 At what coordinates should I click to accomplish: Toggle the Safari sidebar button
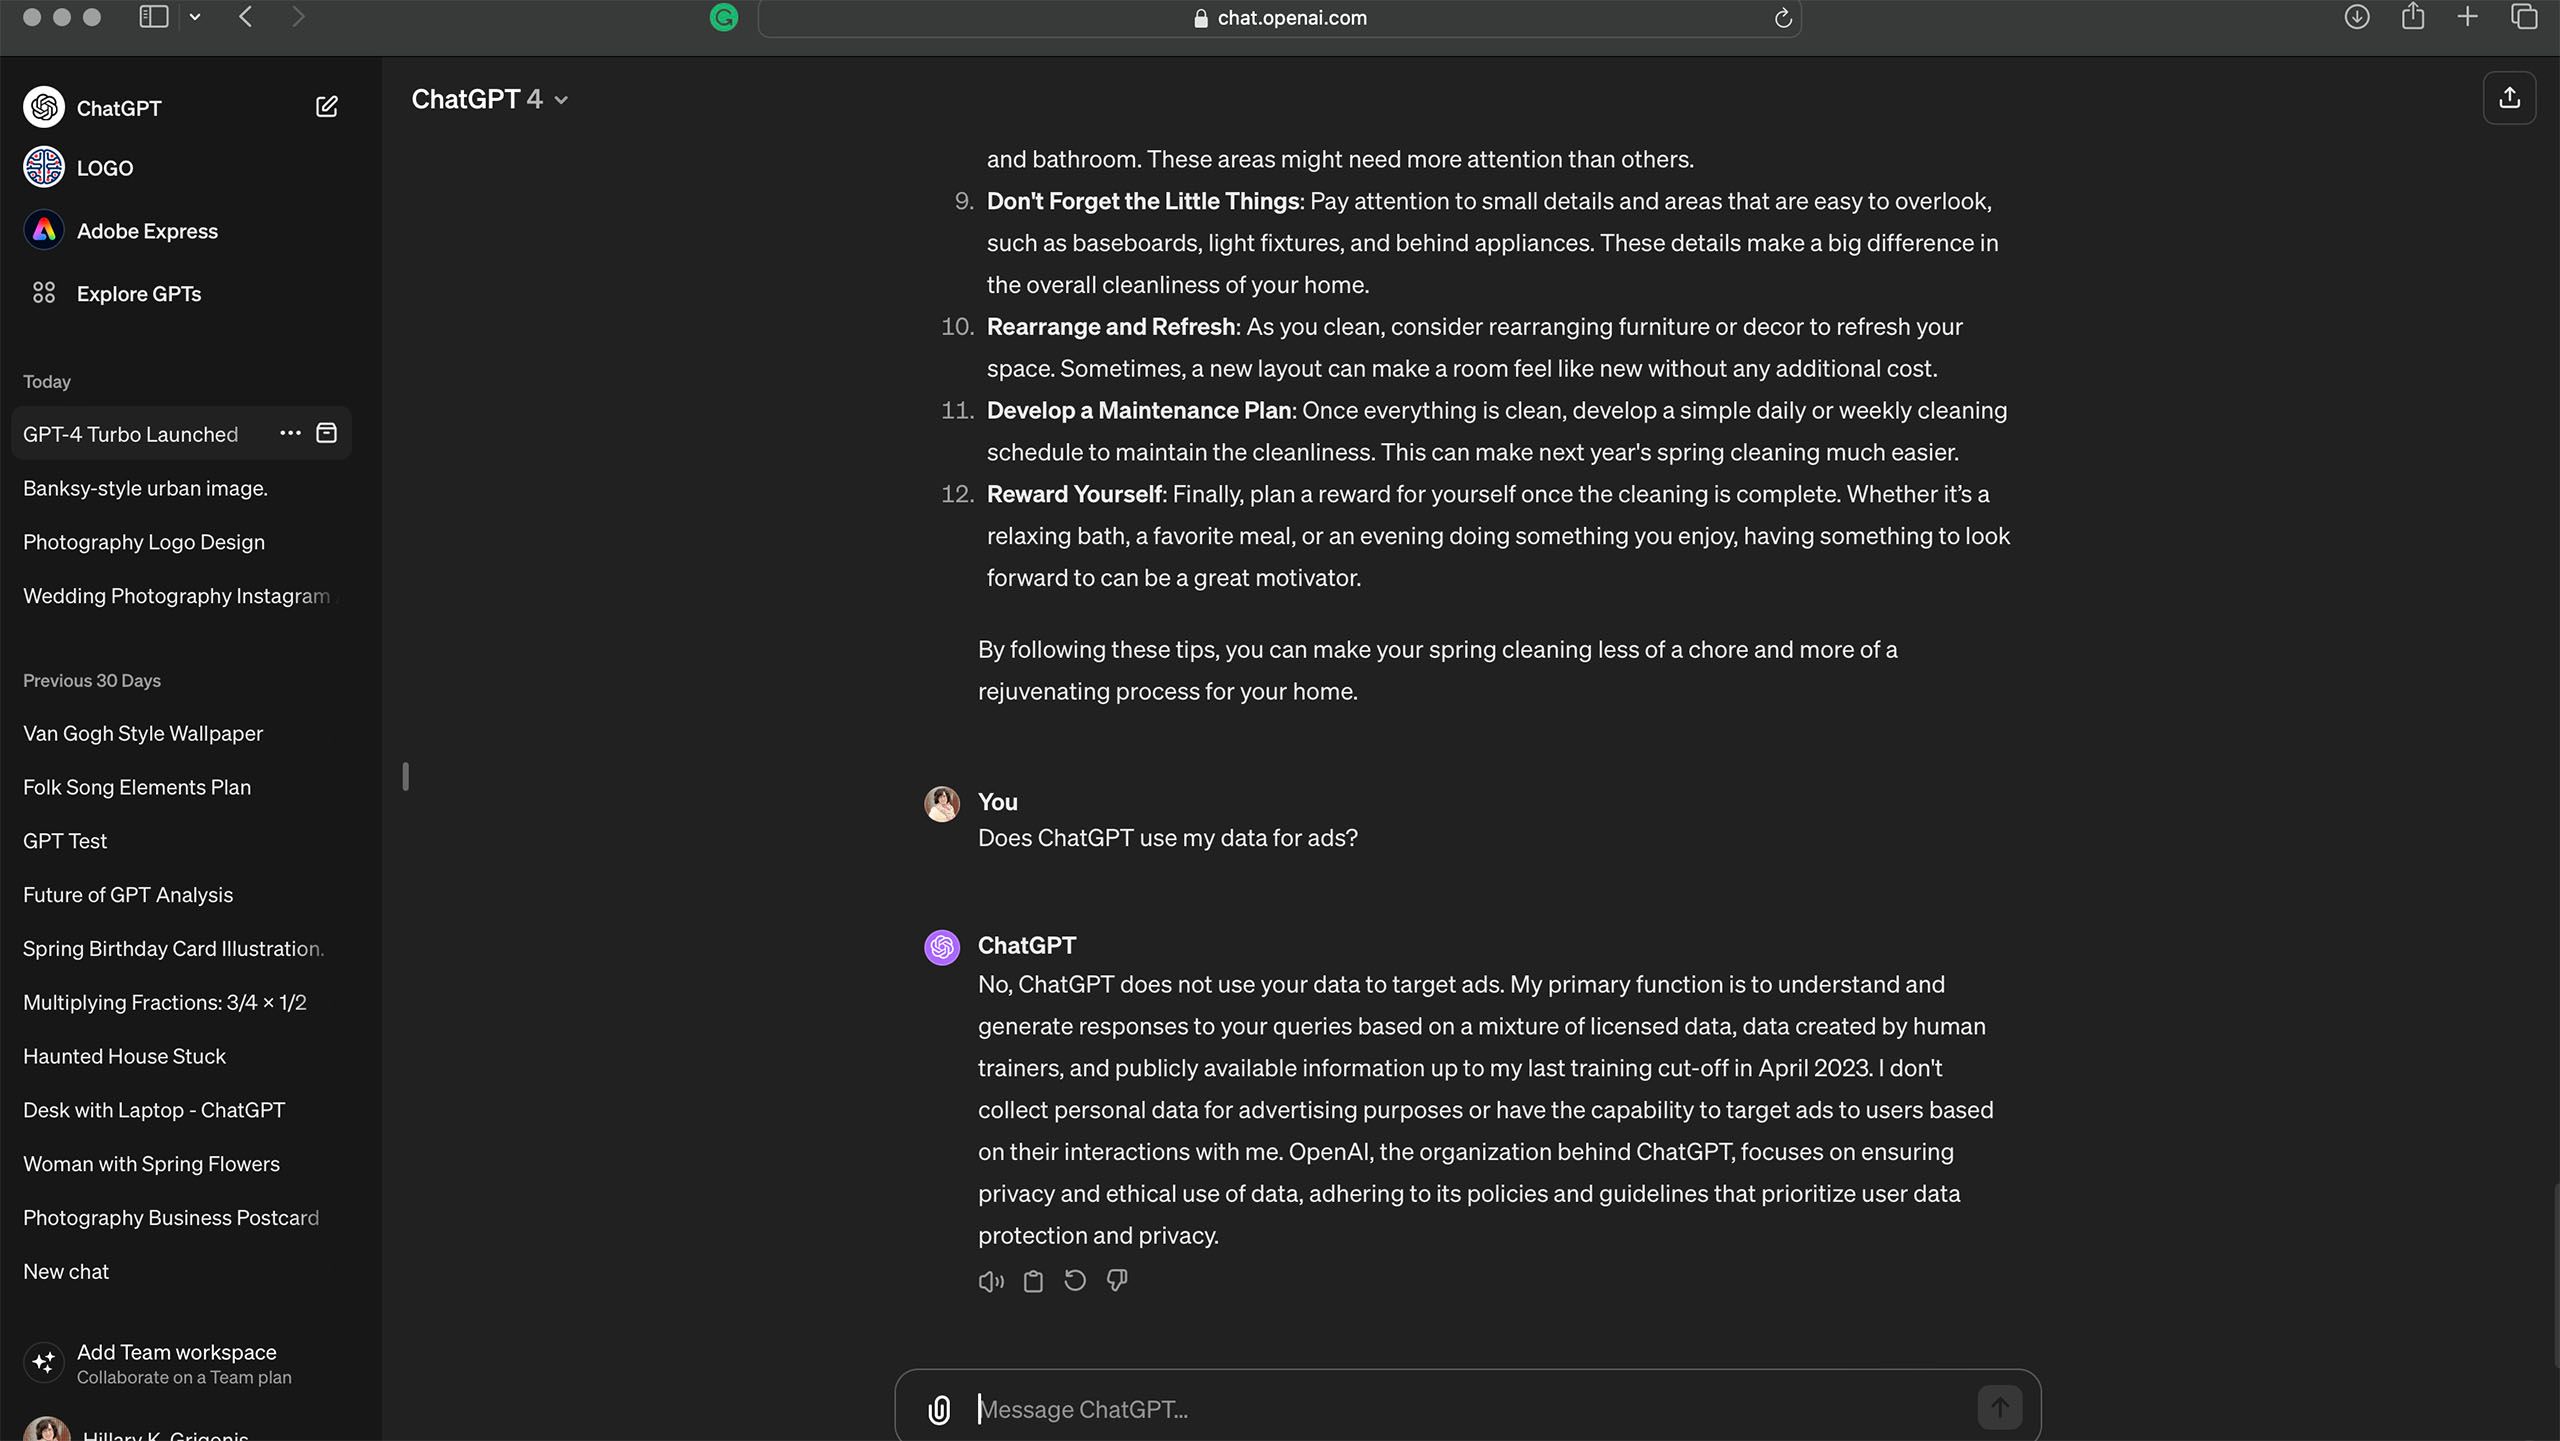[153, 17]
